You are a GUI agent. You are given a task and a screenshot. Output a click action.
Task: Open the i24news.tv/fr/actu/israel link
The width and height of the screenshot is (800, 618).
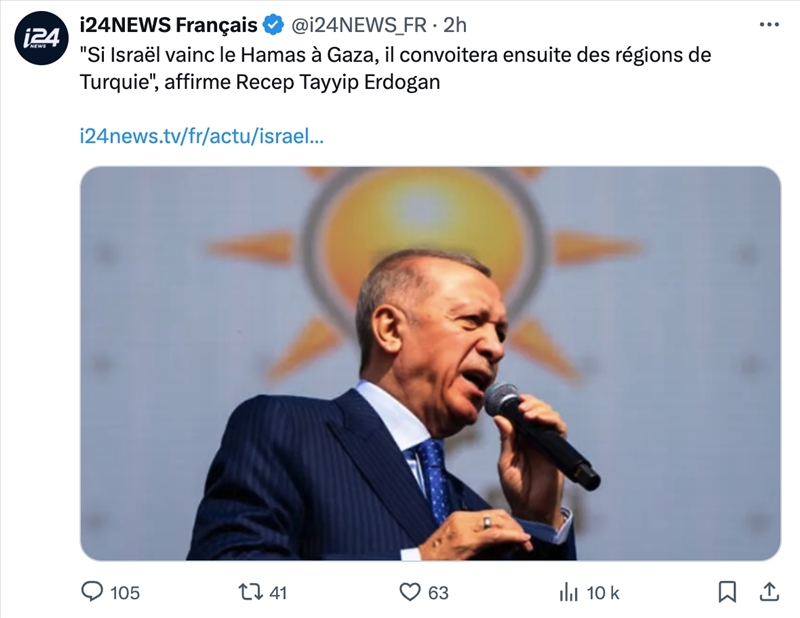pyautogui.click(x=202, y=136)
